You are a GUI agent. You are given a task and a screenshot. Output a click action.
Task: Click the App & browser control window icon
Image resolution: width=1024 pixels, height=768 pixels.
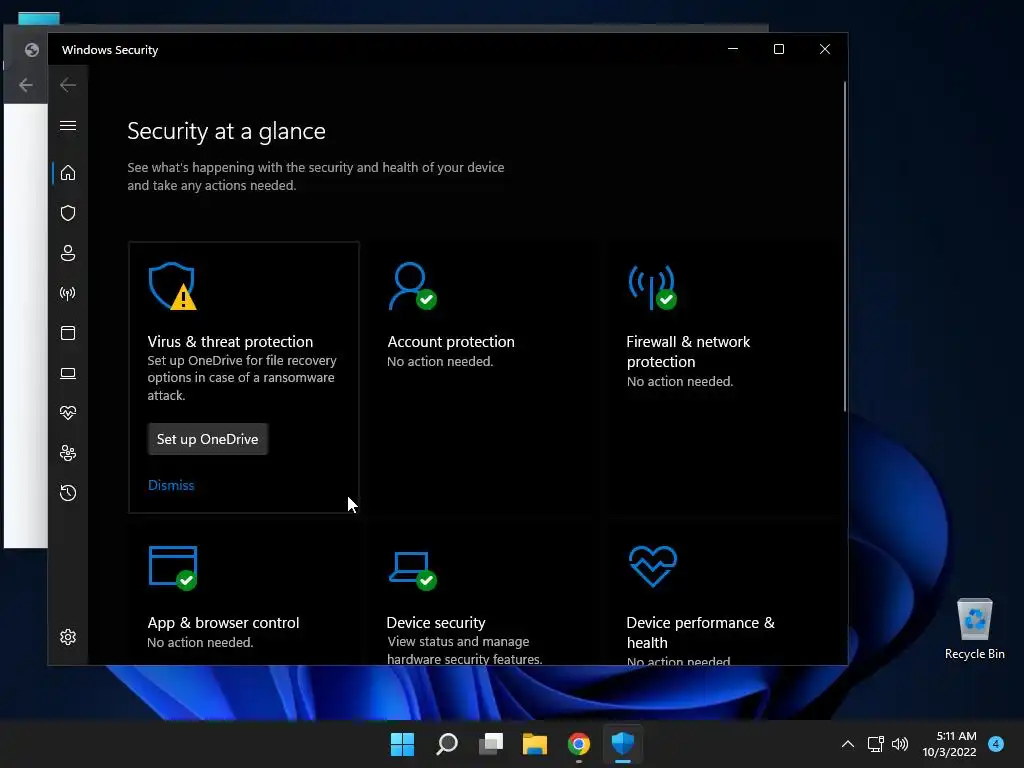172,568
